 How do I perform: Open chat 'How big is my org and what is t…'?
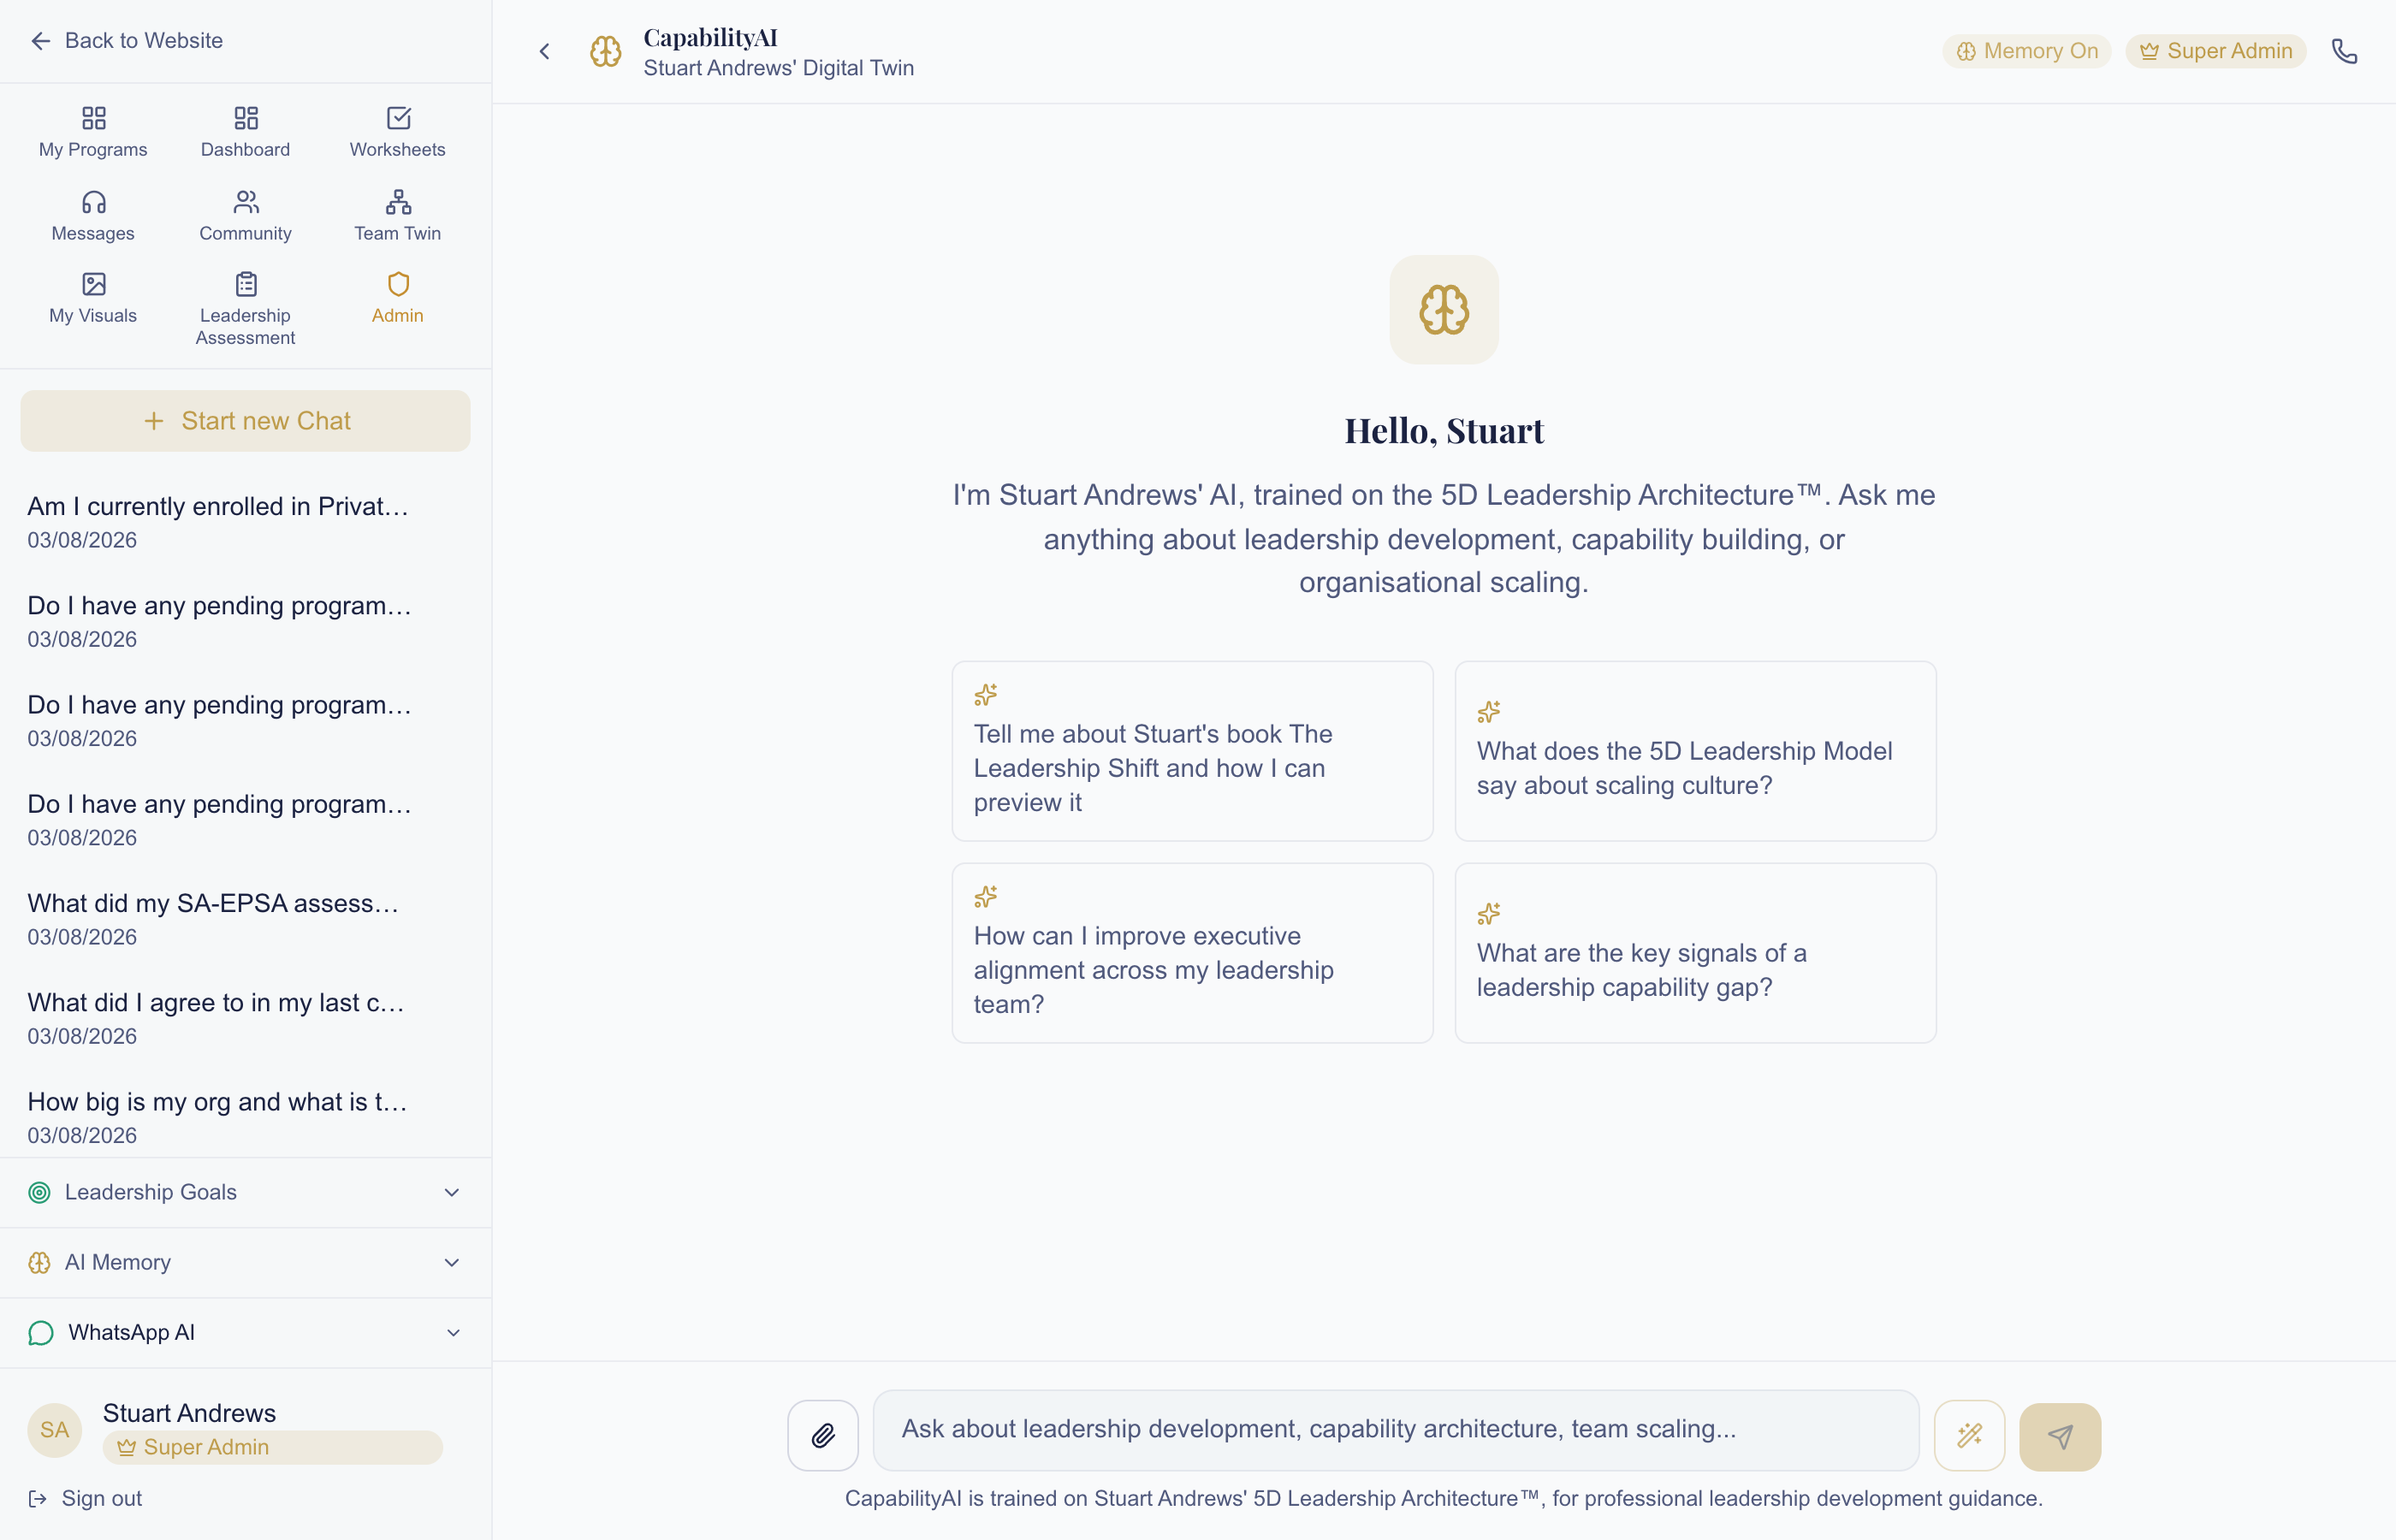(x=245, y=1117)
